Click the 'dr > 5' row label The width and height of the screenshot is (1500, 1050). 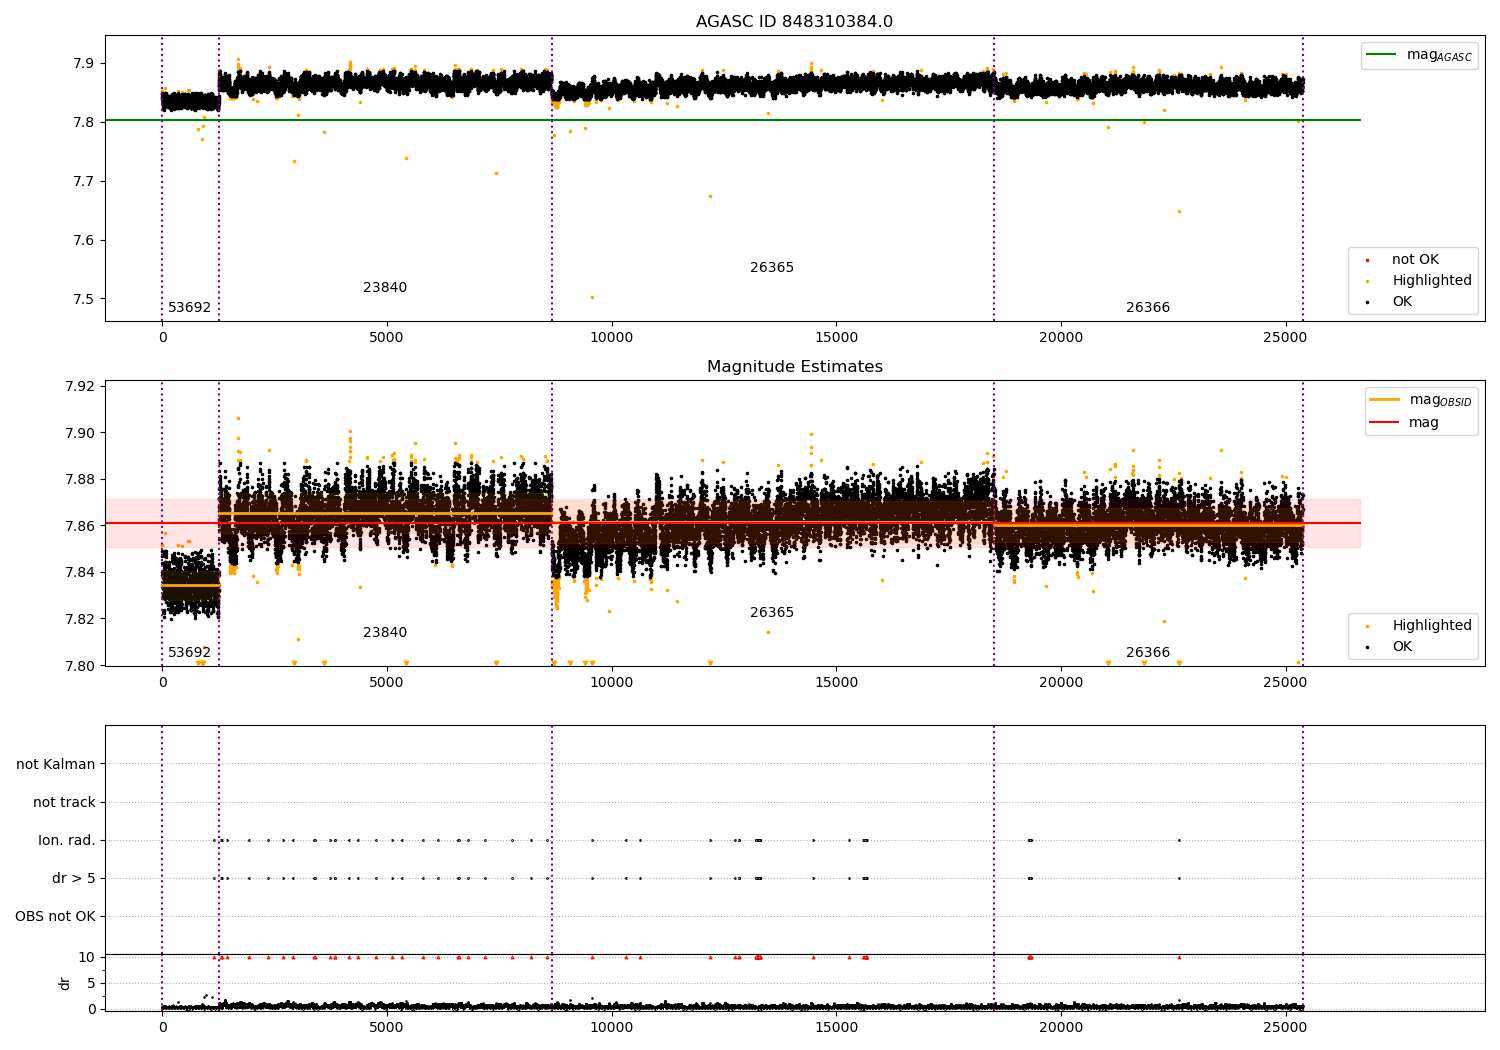74,879
